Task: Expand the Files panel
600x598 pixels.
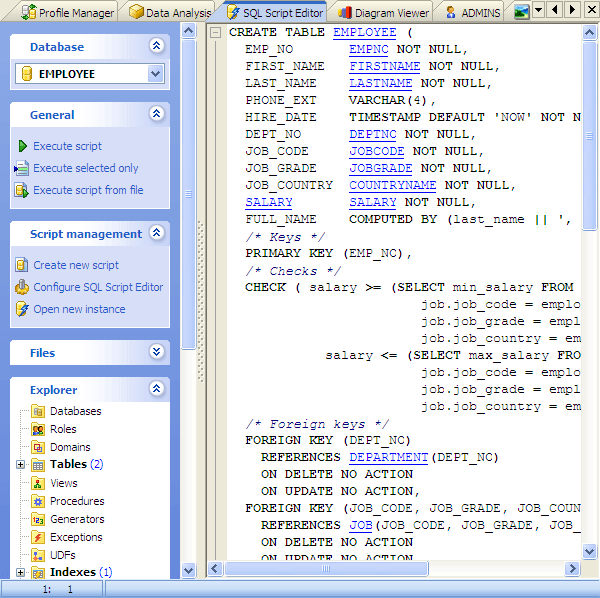Action: point(157,352)
